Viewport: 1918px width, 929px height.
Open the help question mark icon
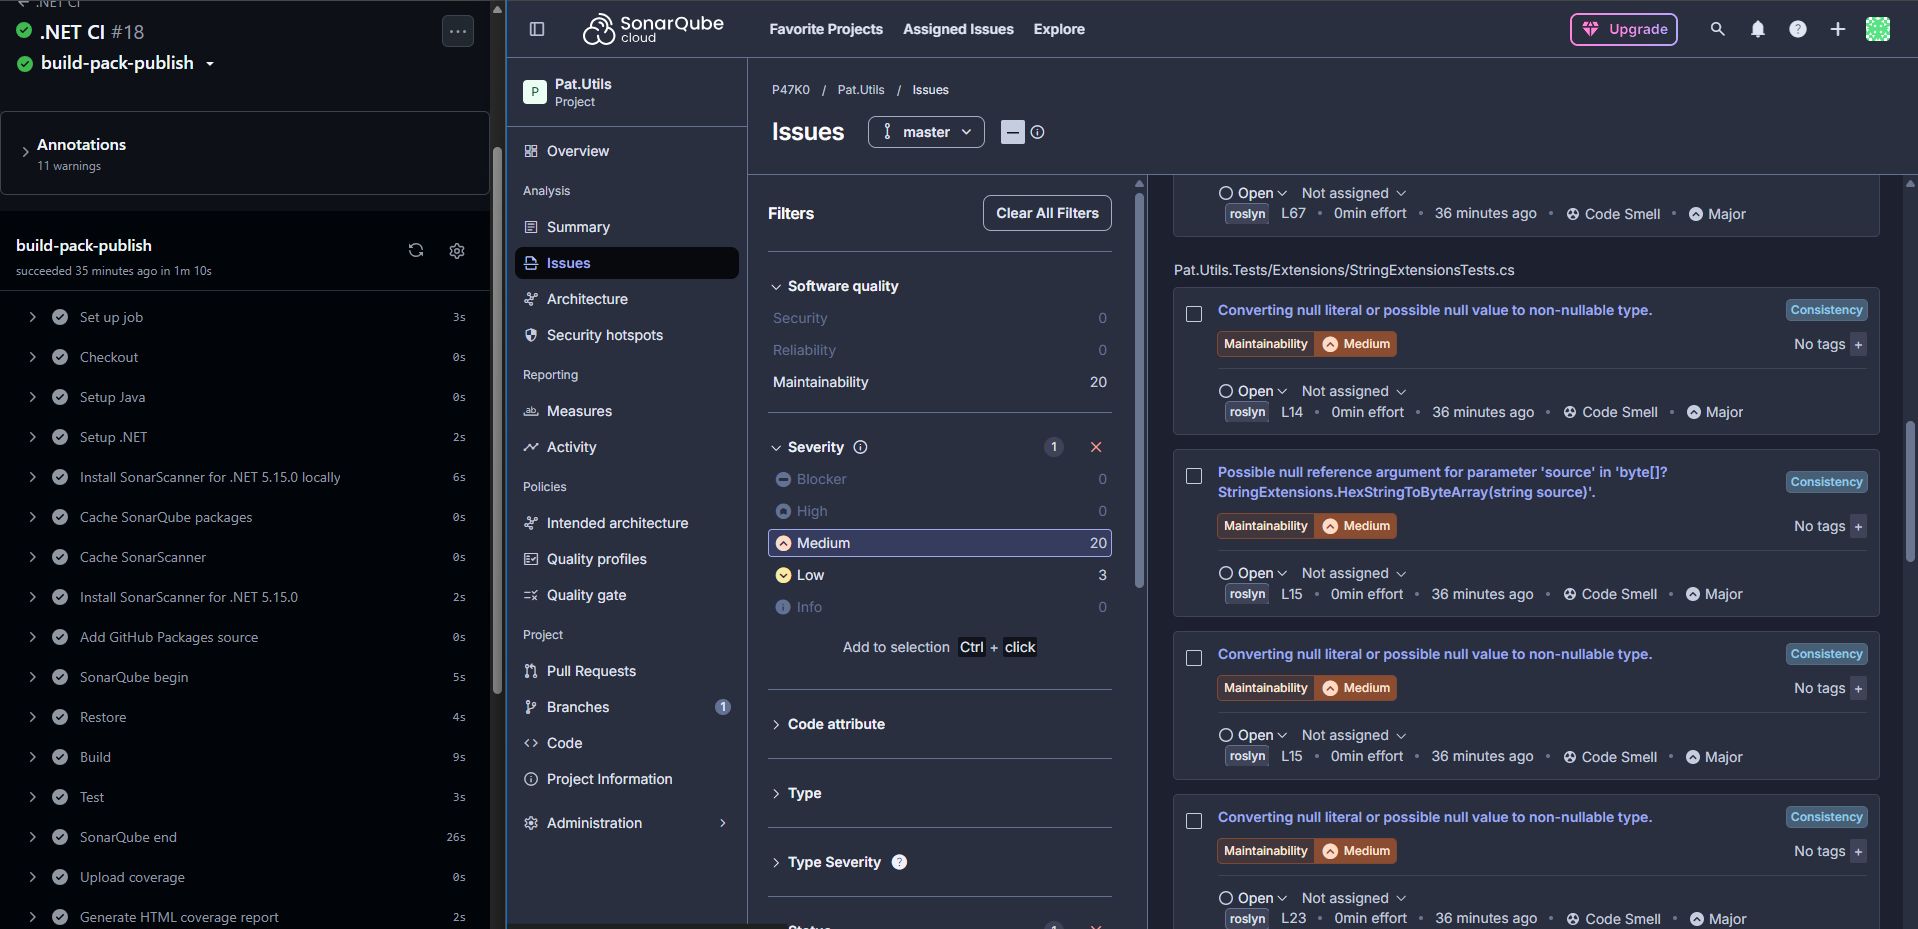(1797, 29)
